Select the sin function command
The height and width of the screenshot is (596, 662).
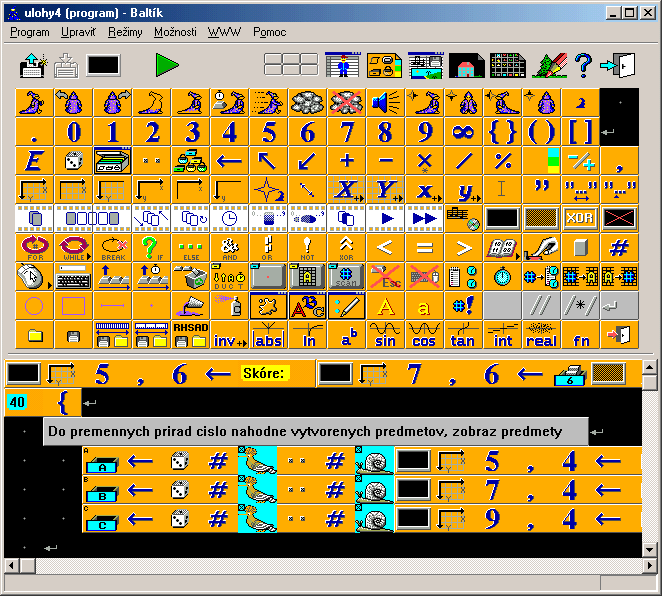click(385, 334)
